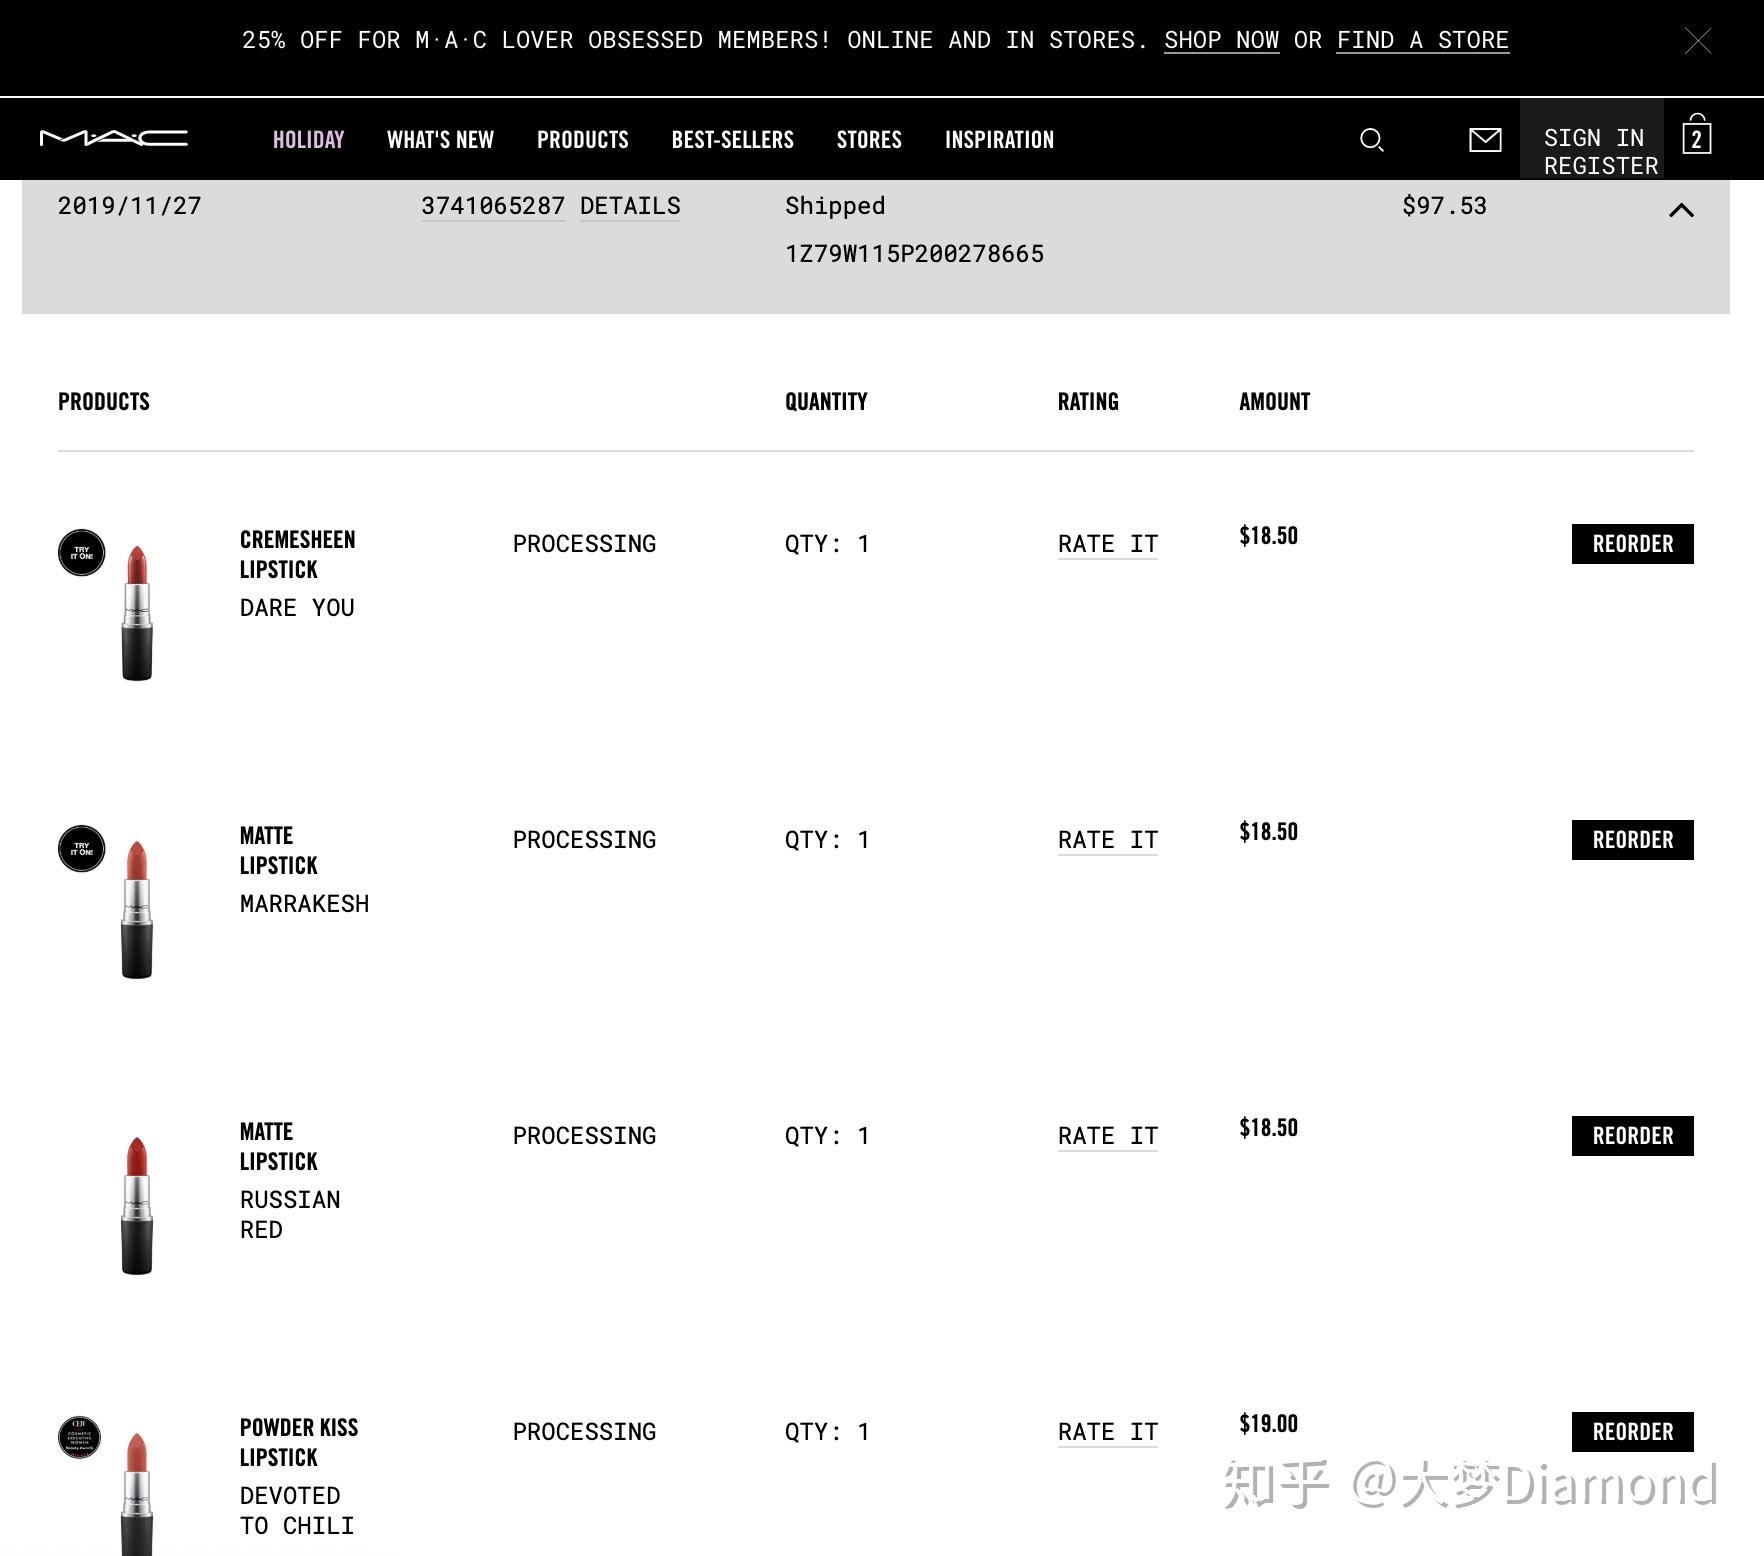Click Marrakesh lipstick thumbnail

click(x=137, y=908)
